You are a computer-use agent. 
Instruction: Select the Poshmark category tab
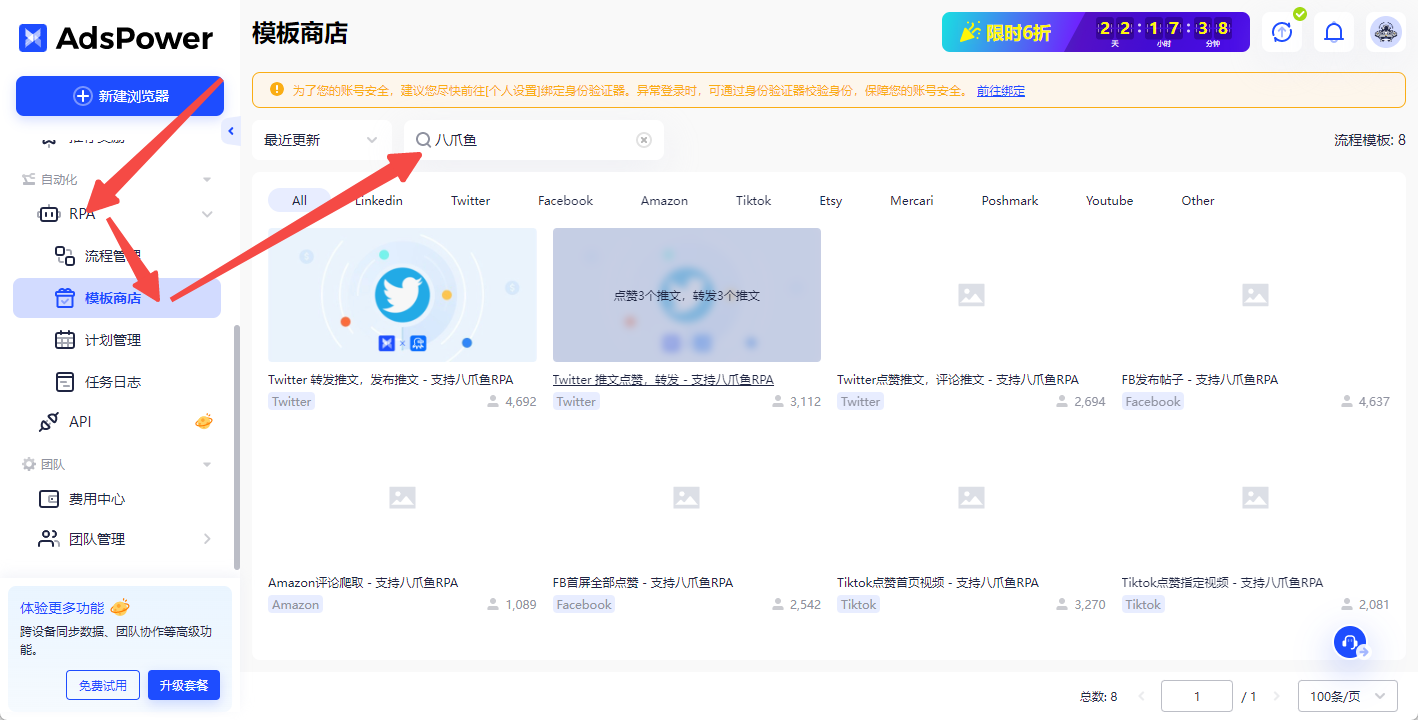[1009, 200]
